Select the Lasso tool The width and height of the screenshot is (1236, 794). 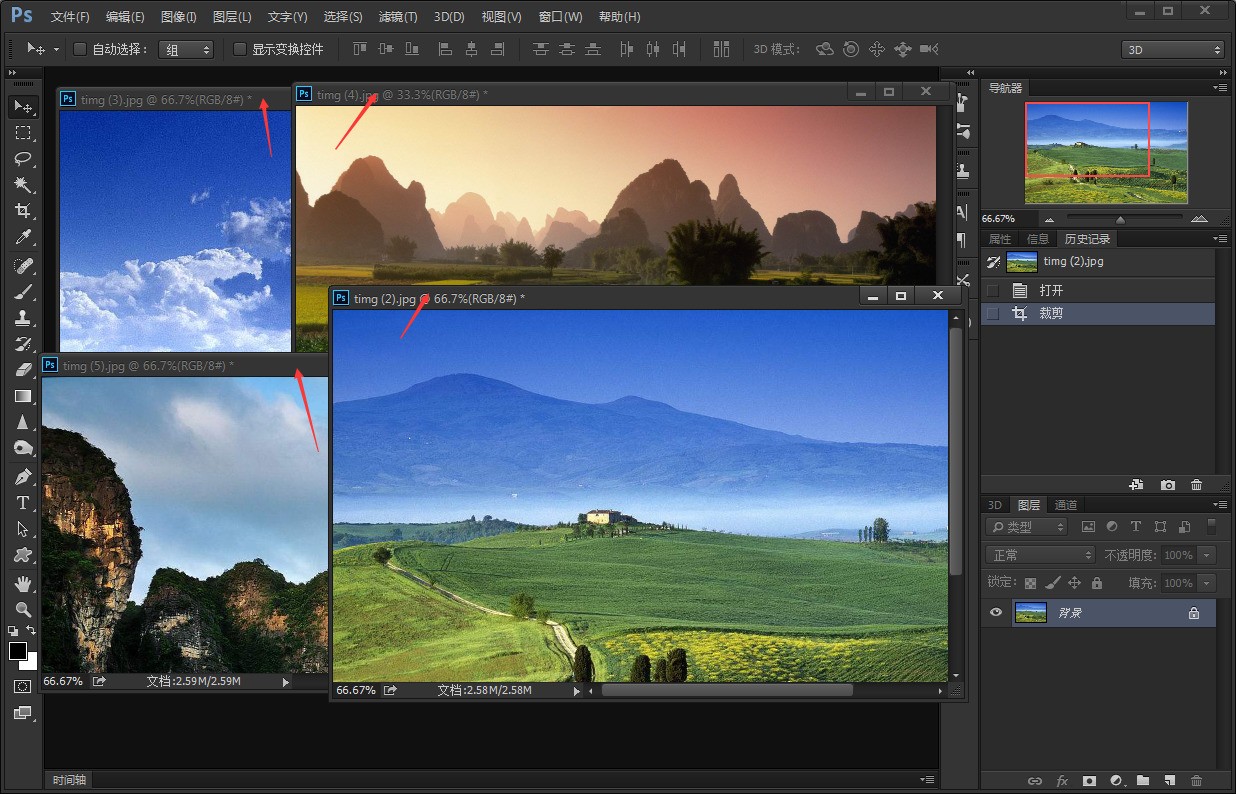(x=23, y=159)
